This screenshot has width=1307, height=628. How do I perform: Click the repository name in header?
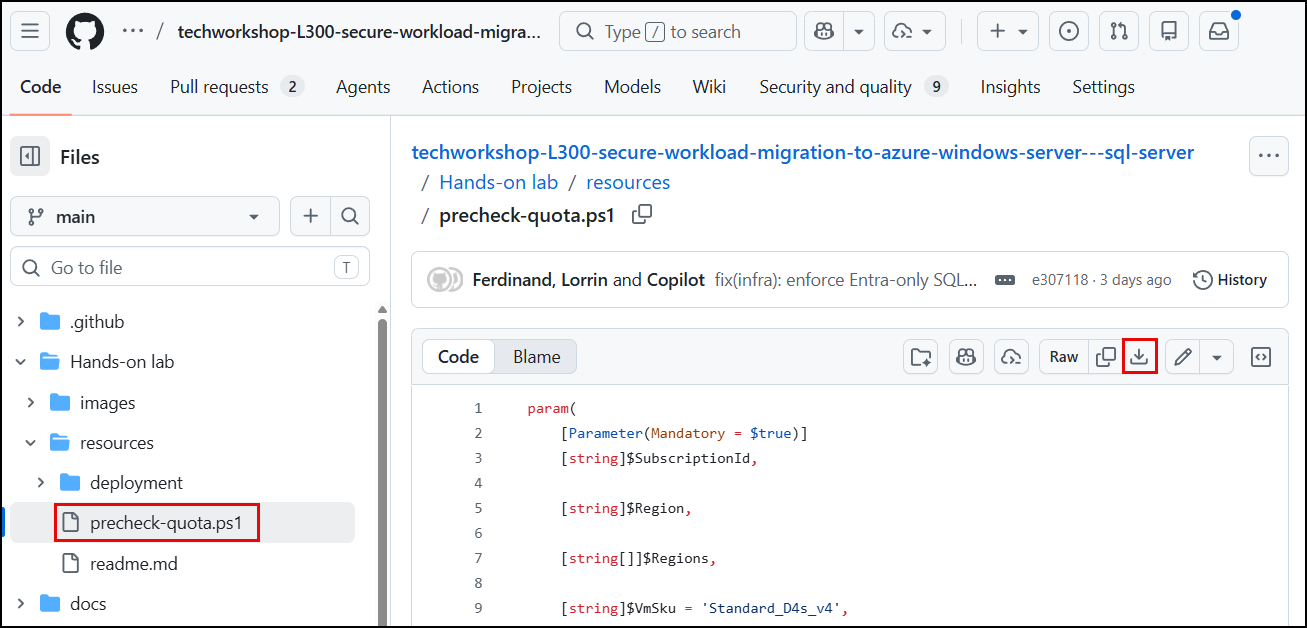(x=359, y=31)
